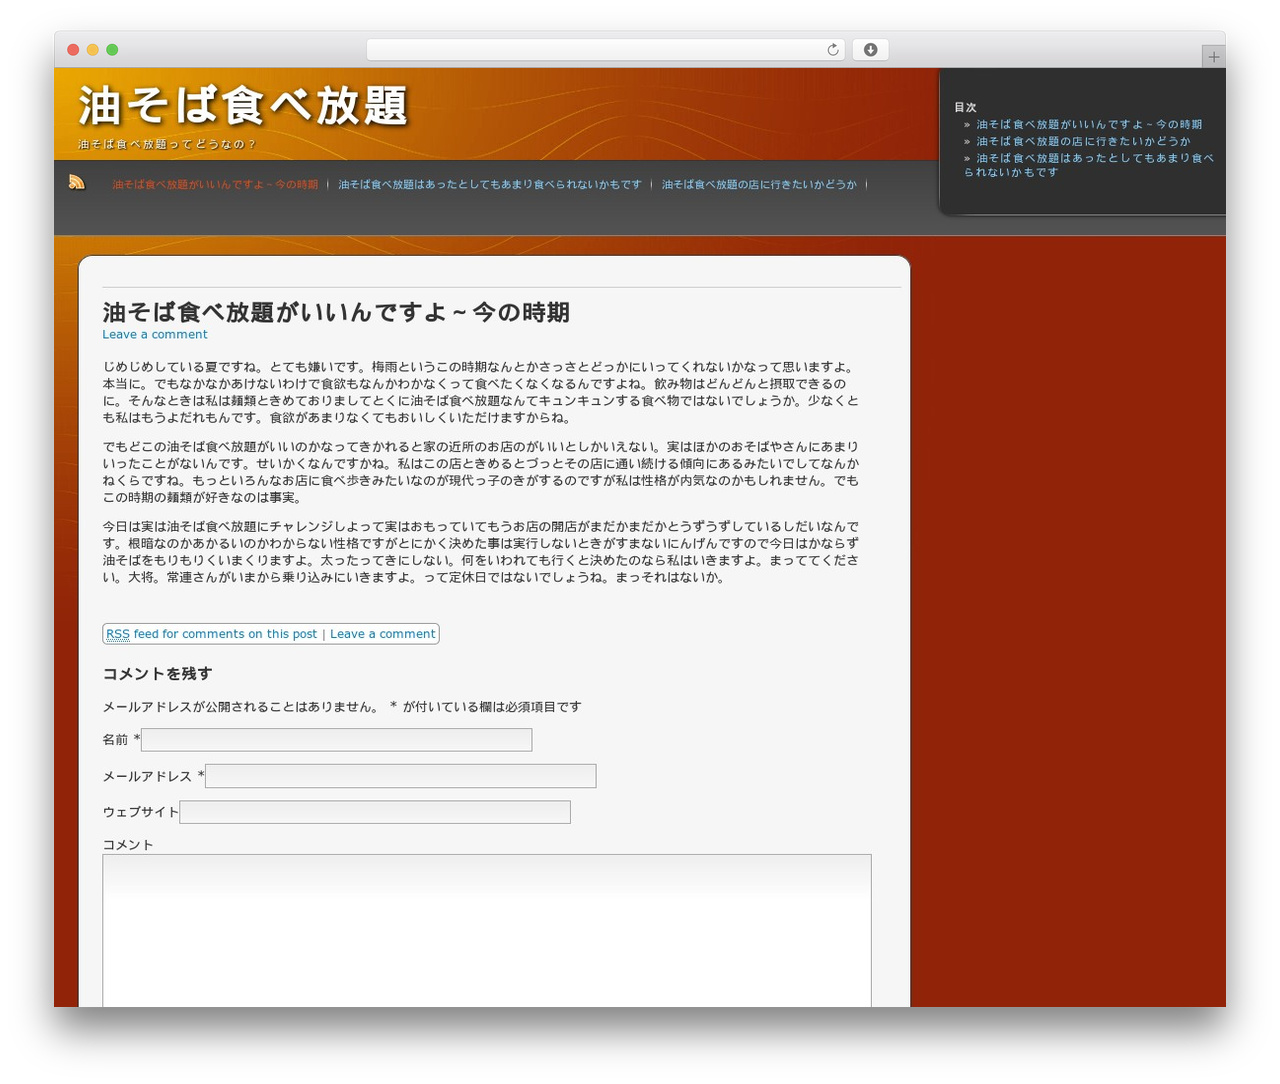Focus the 名前 name input field
Viewport: 1280px width, 1084px height.
337,740
